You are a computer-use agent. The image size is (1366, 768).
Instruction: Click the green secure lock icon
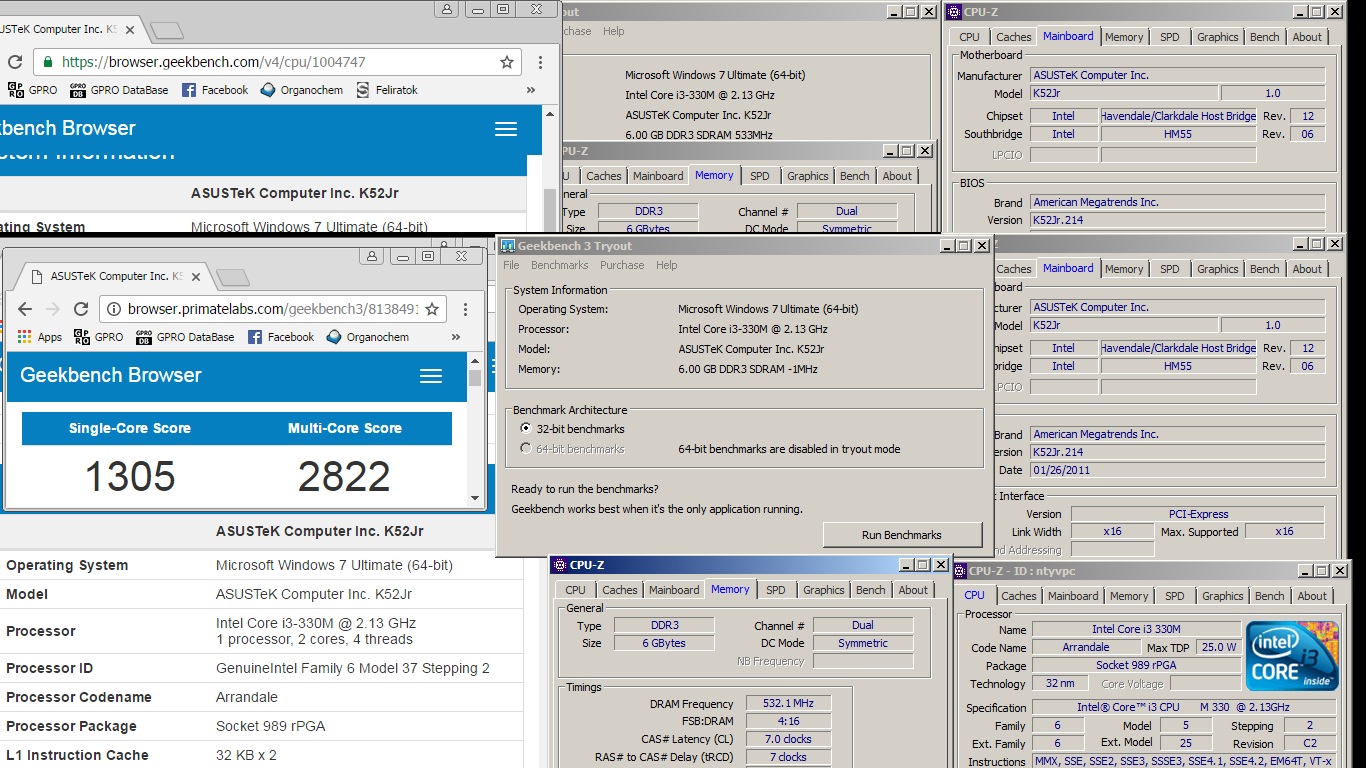(46, 62)
